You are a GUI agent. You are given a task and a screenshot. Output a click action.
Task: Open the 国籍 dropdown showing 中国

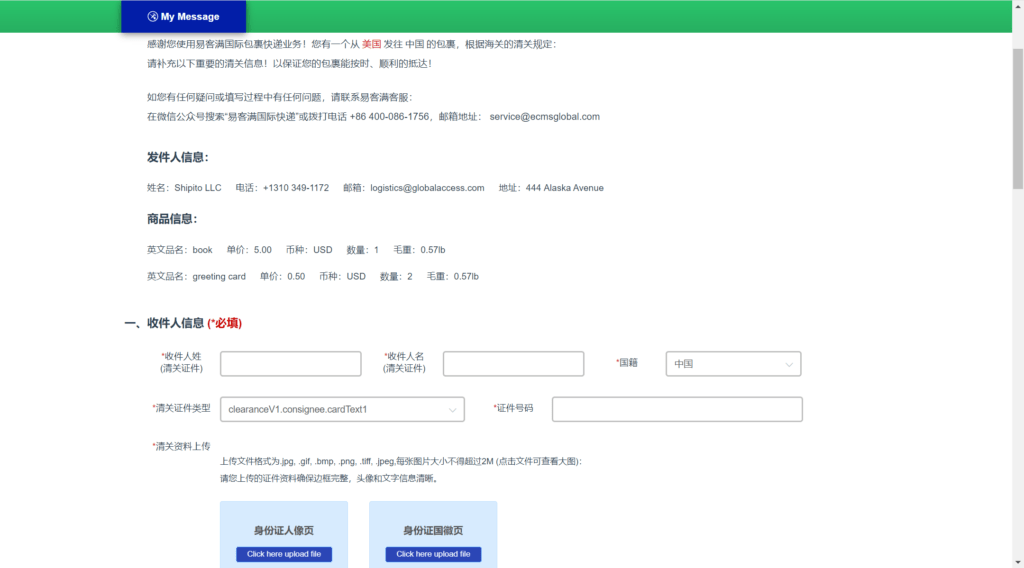(x=733, y=364)
